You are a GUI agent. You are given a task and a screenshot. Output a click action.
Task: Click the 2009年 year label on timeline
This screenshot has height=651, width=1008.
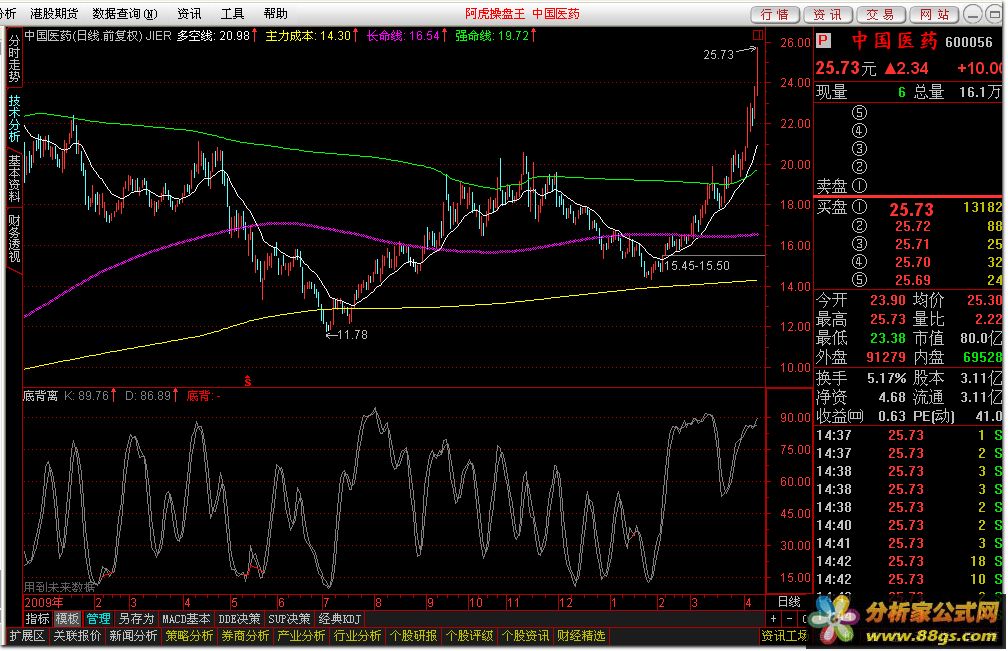(x=44, y=602)
